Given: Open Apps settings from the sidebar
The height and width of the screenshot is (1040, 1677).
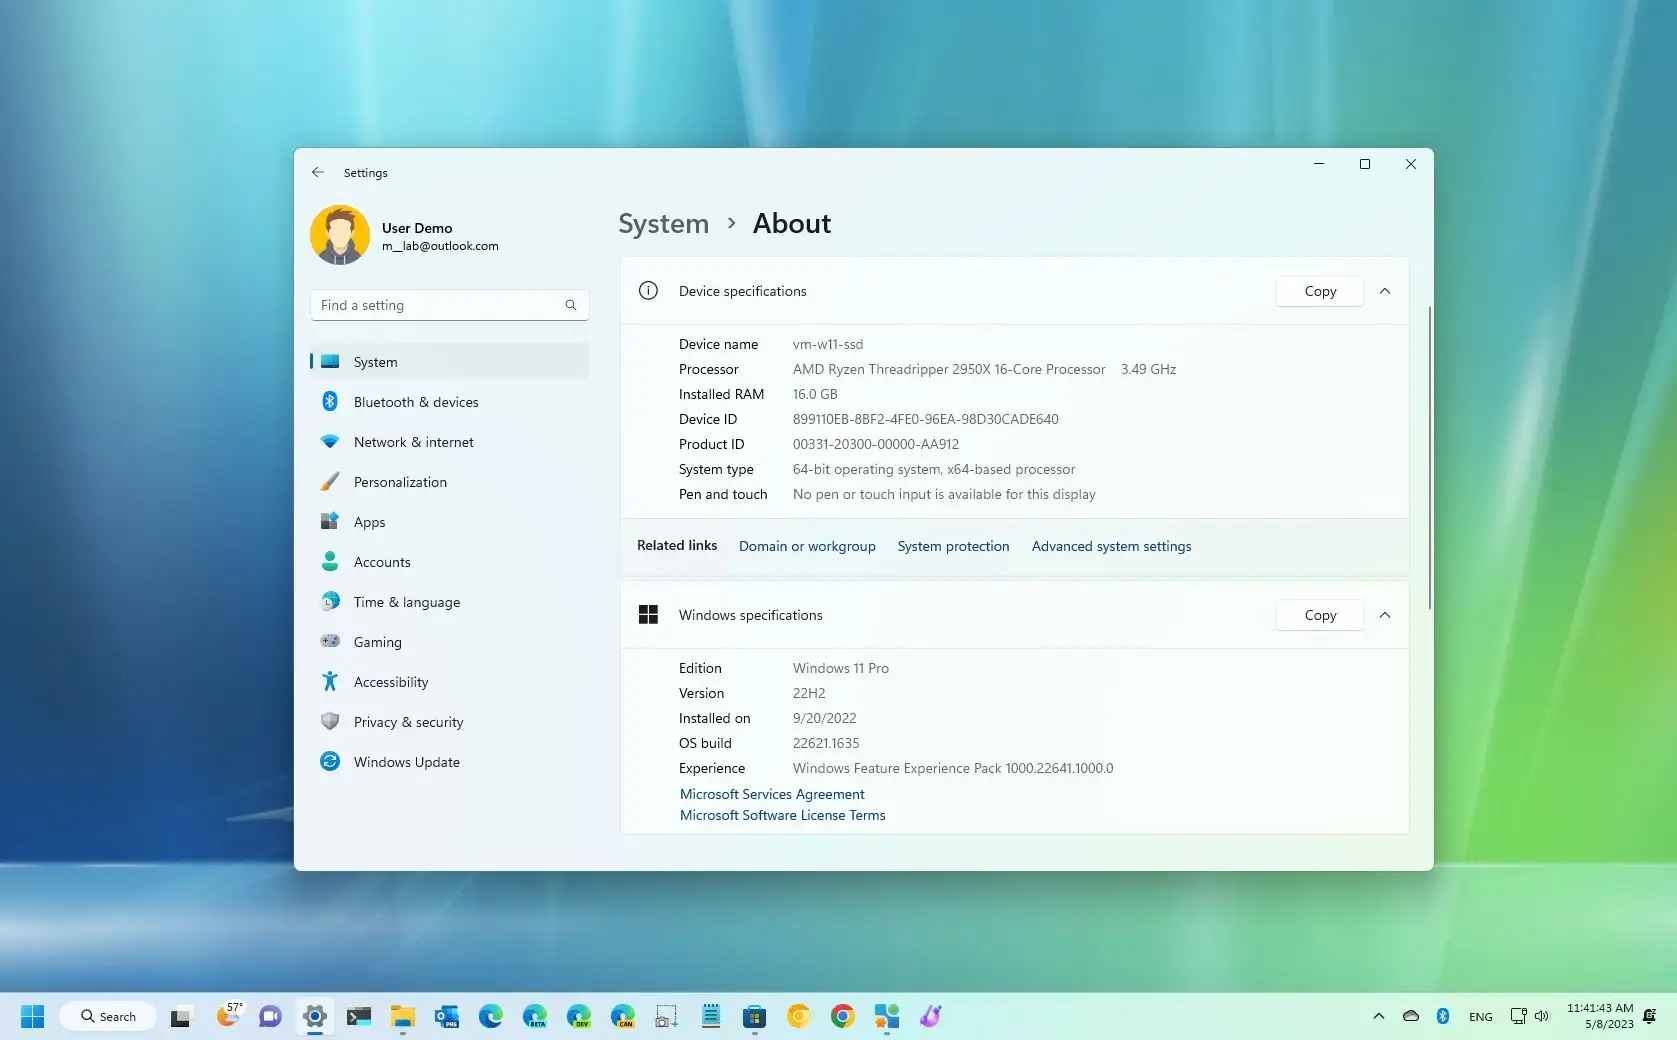Looking at the screenshot, I should 368,521.
